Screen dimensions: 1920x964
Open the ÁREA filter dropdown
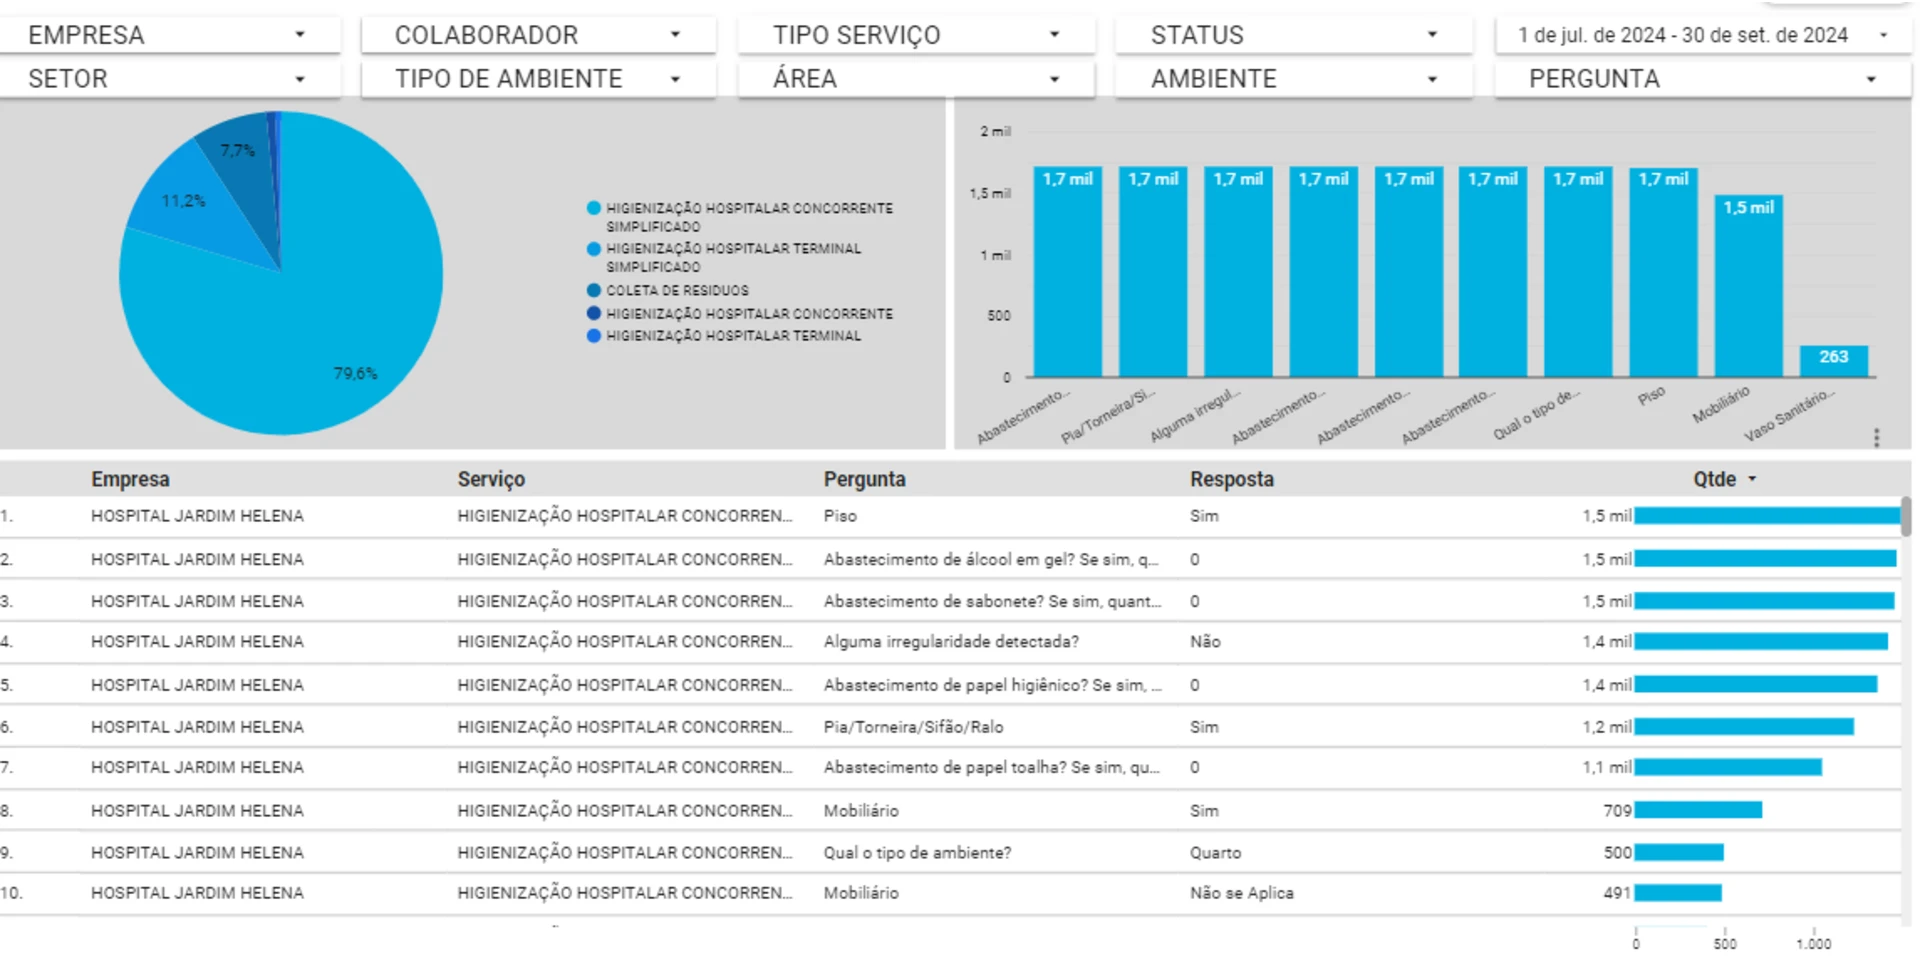915,79
